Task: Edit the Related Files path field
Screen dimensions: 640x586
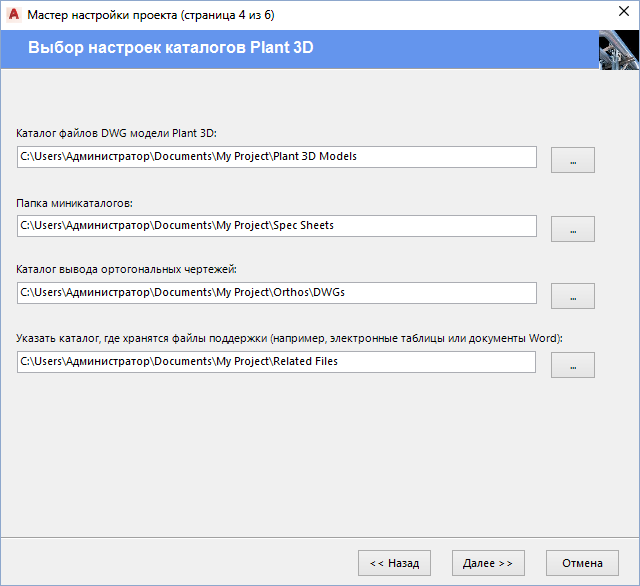Action: point(276,362)
